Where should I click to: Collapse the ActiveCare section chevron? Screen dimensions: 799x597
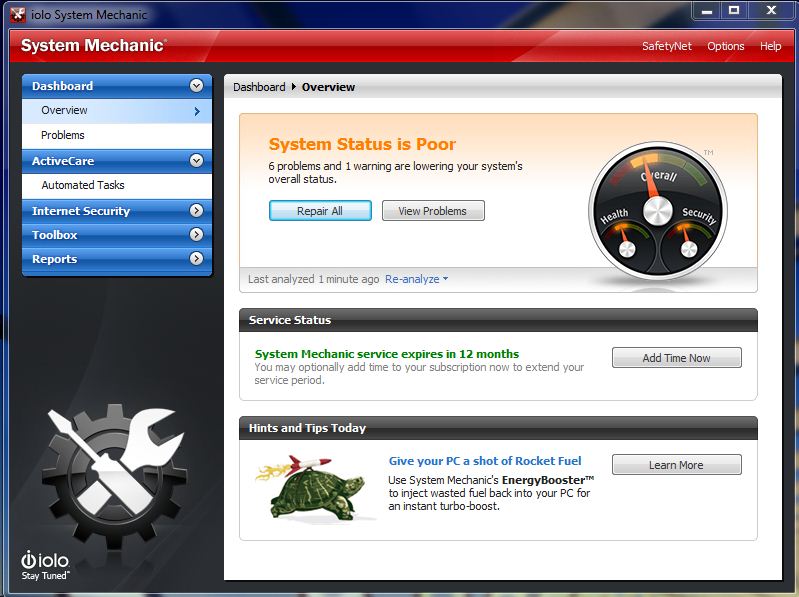pos(196,161)
